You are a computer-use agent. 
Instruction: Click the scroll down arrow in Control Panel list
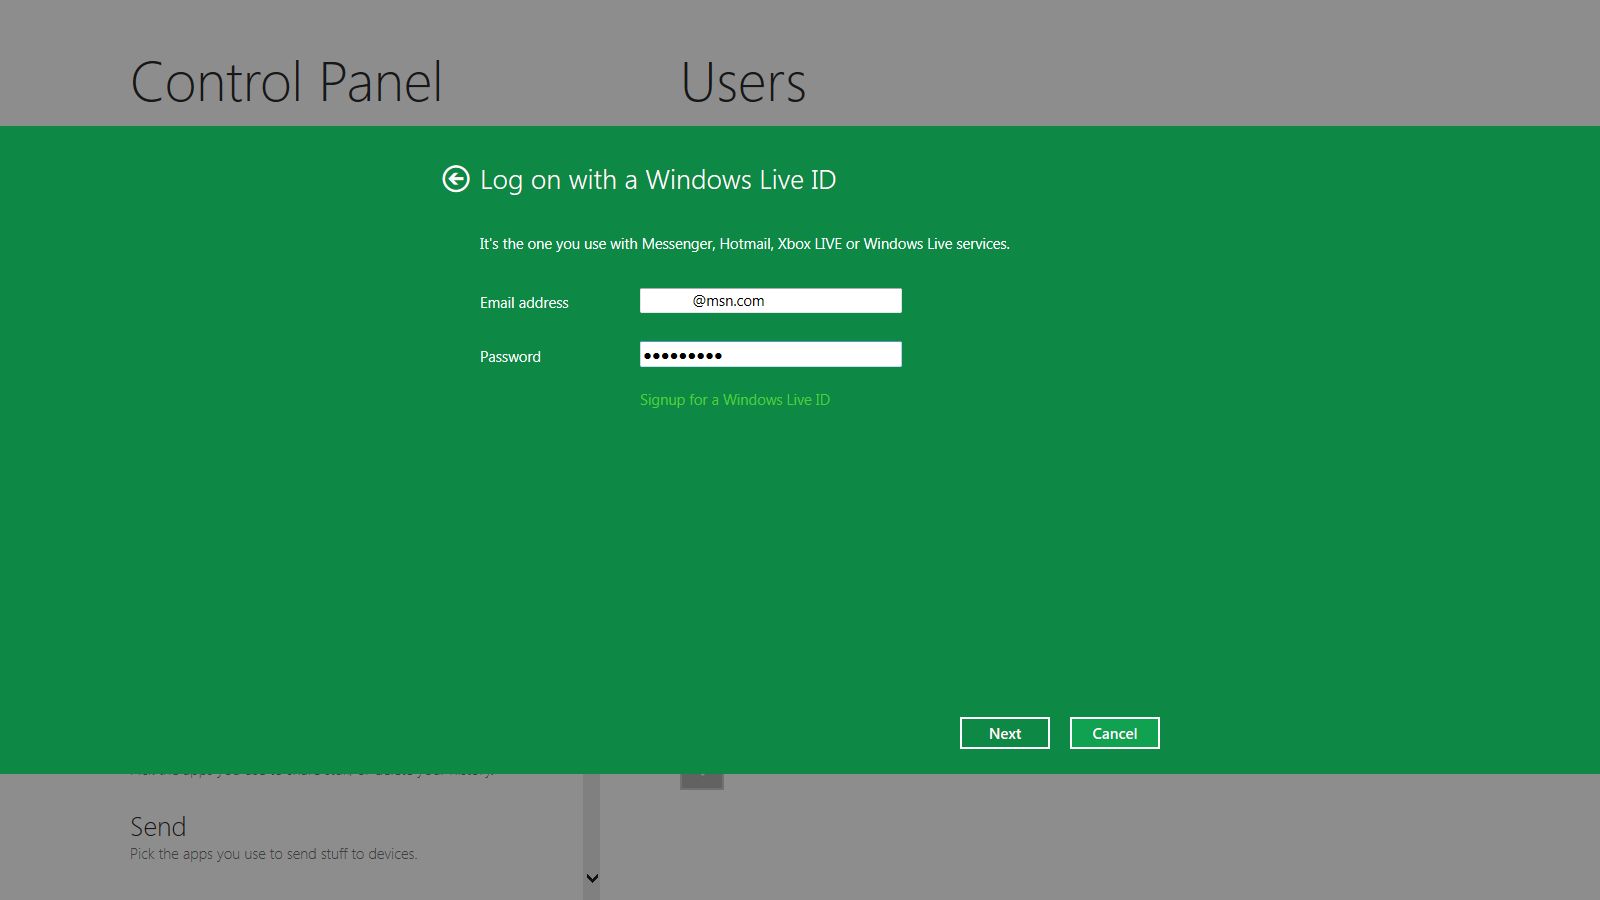[x=592, y=878]
